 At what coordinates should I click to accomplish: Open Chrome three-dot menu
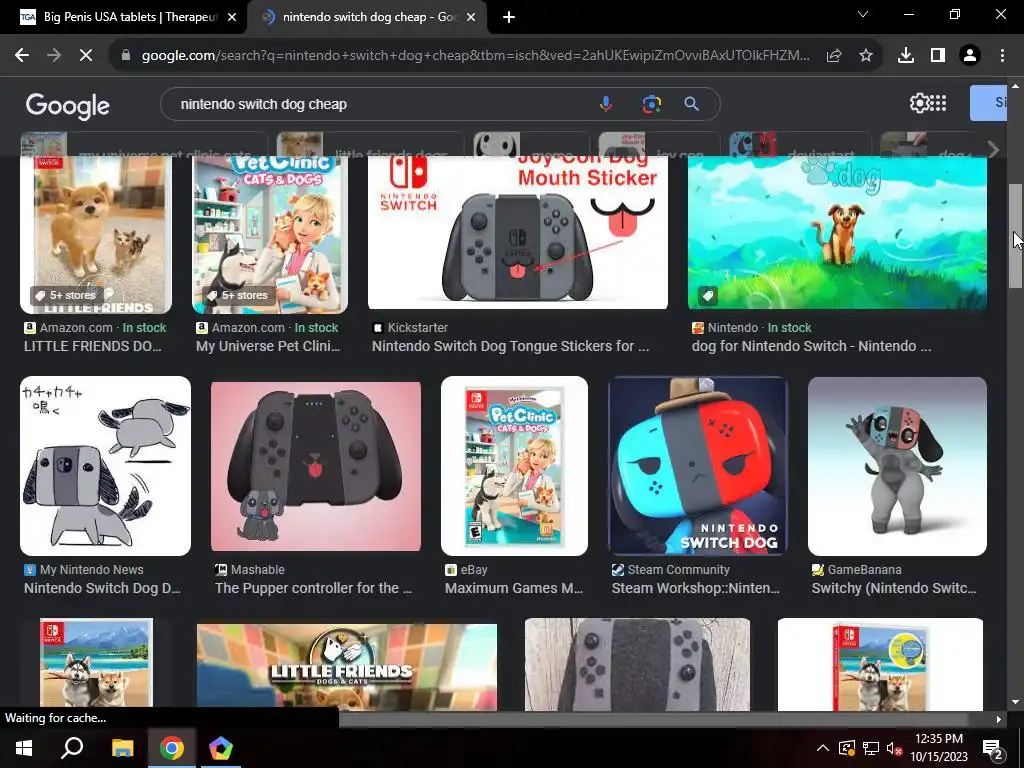pos(1002,56)
